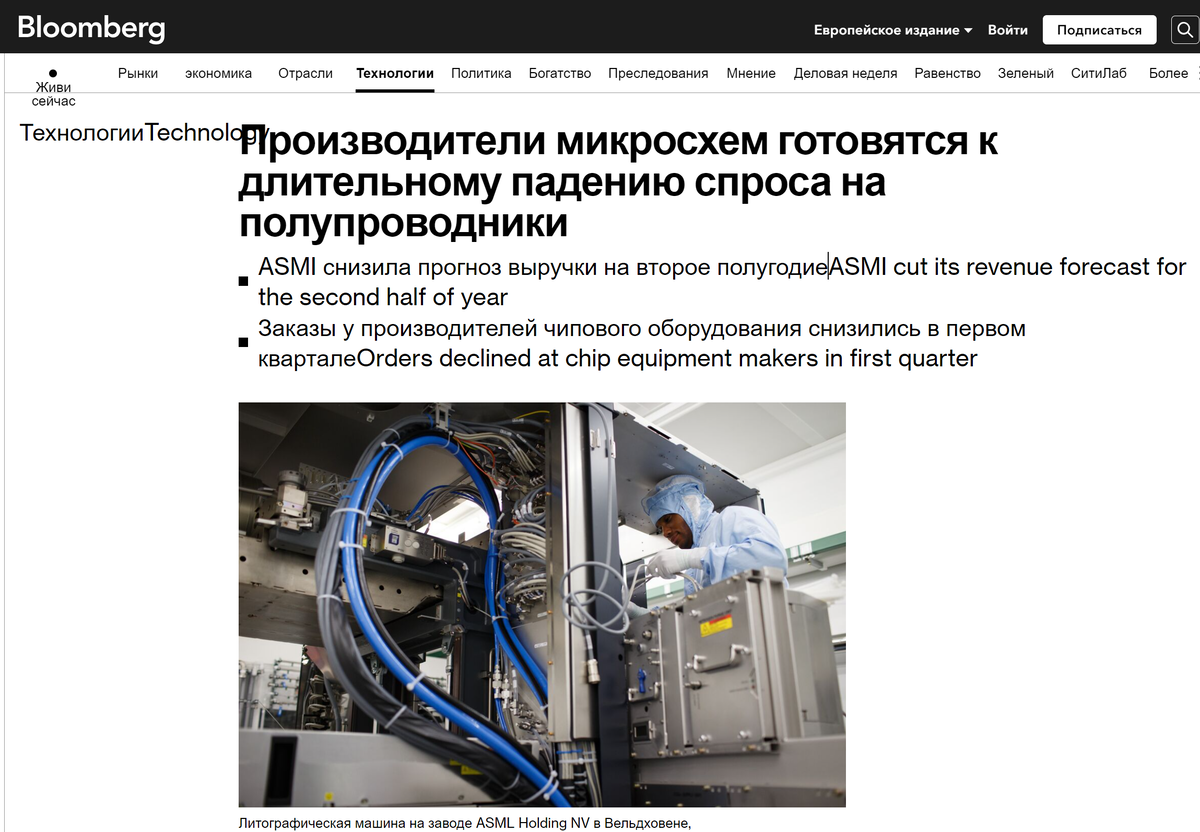Open the Деловая неделя section

tap(845, 73)
